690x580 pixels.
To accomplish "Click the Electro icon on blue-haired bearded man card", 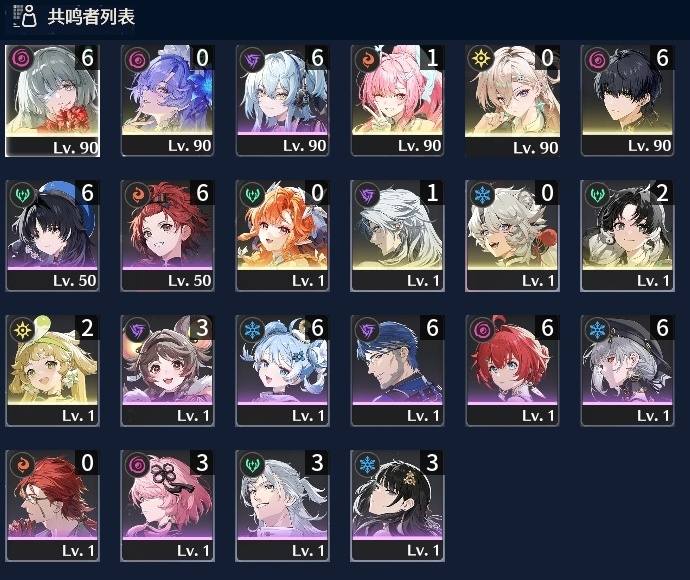I will [367, 329].
